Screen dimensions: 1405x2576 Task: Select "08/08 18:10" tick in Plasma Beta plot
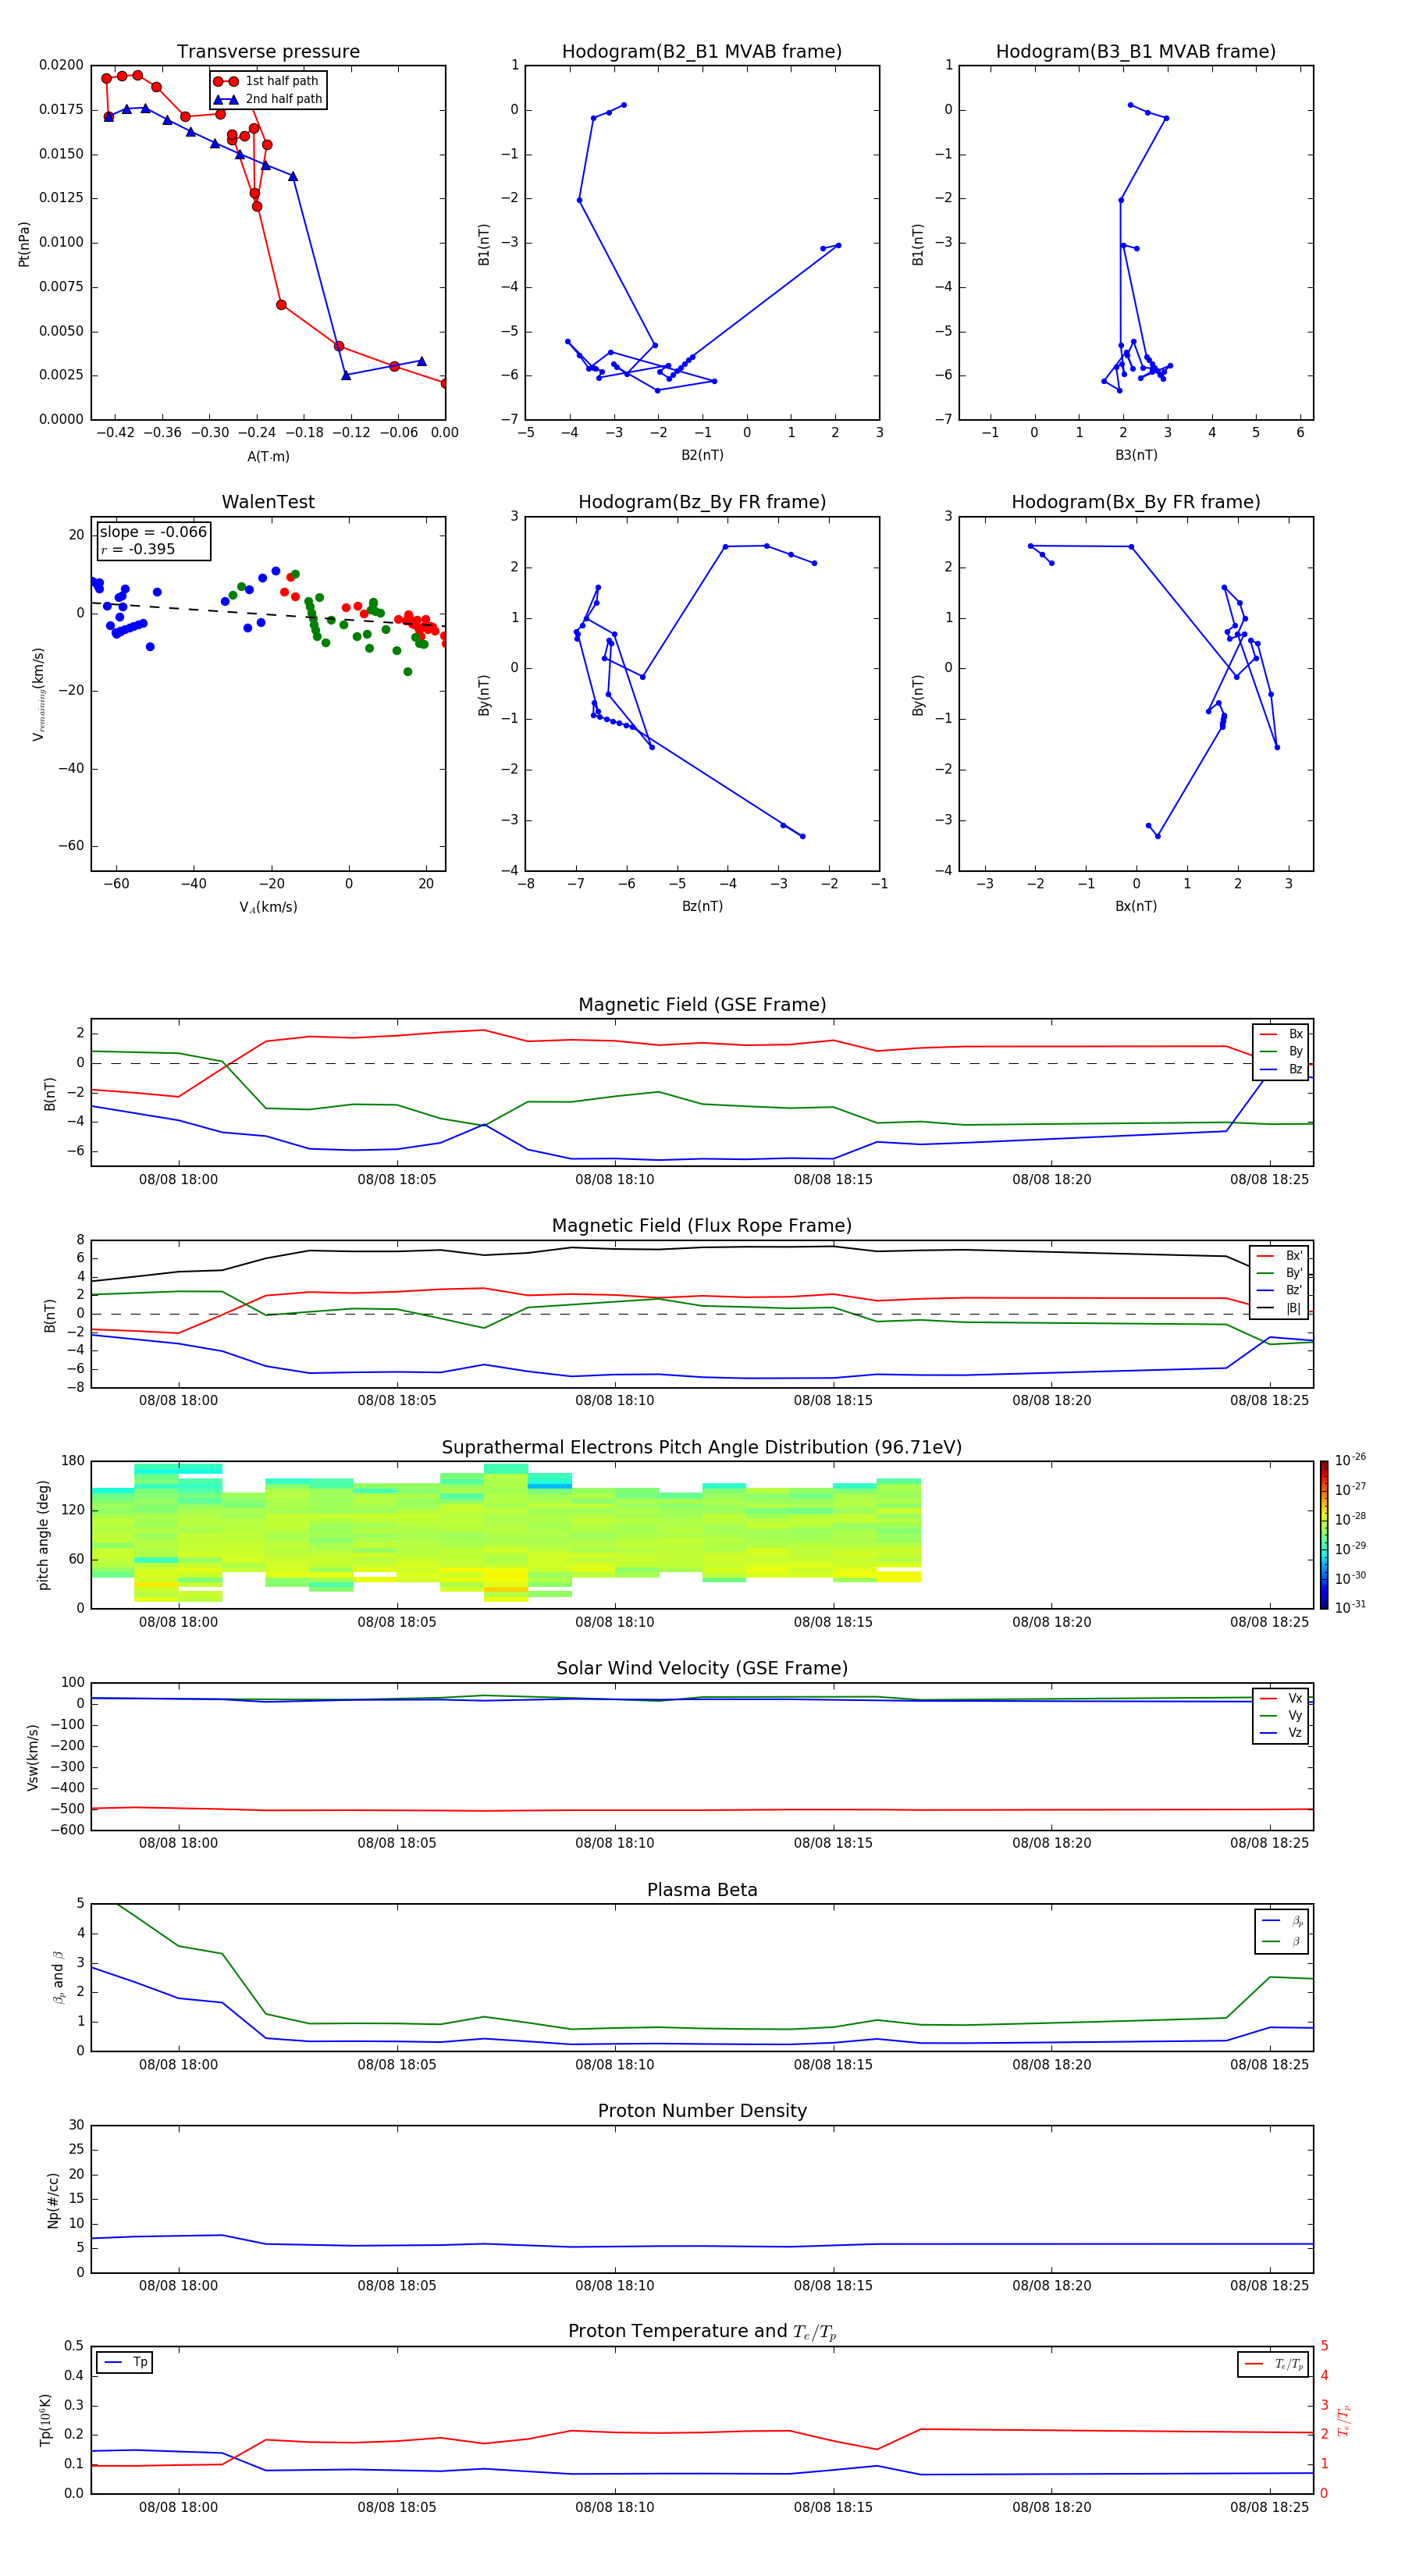pos(614,2064)
